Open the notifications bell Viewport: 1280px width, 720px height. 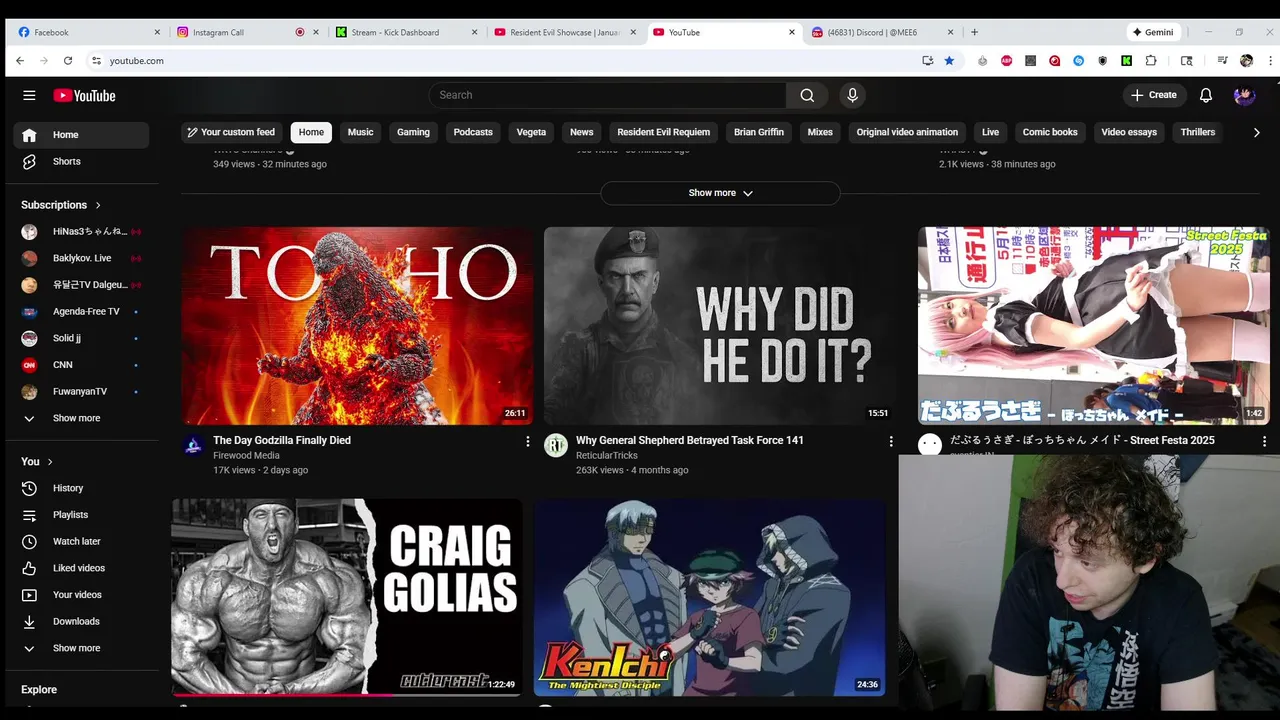(1206, 95)
